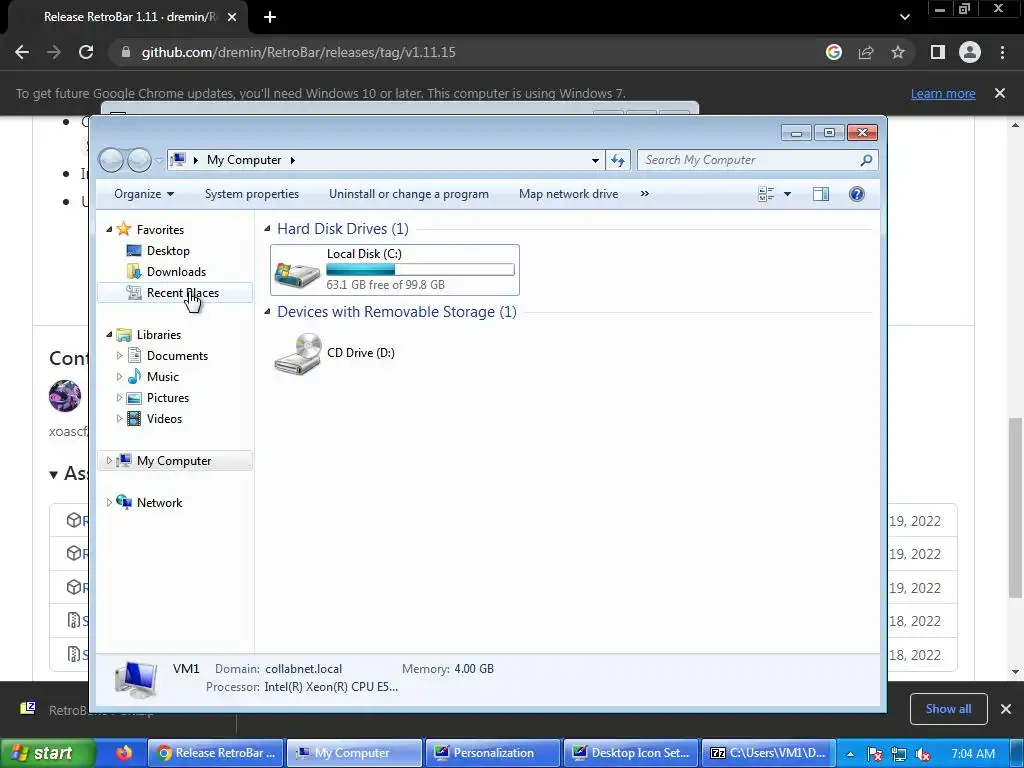Click Uninstall or change a program
Screen dimensions: 1024x768
[409, 194]
